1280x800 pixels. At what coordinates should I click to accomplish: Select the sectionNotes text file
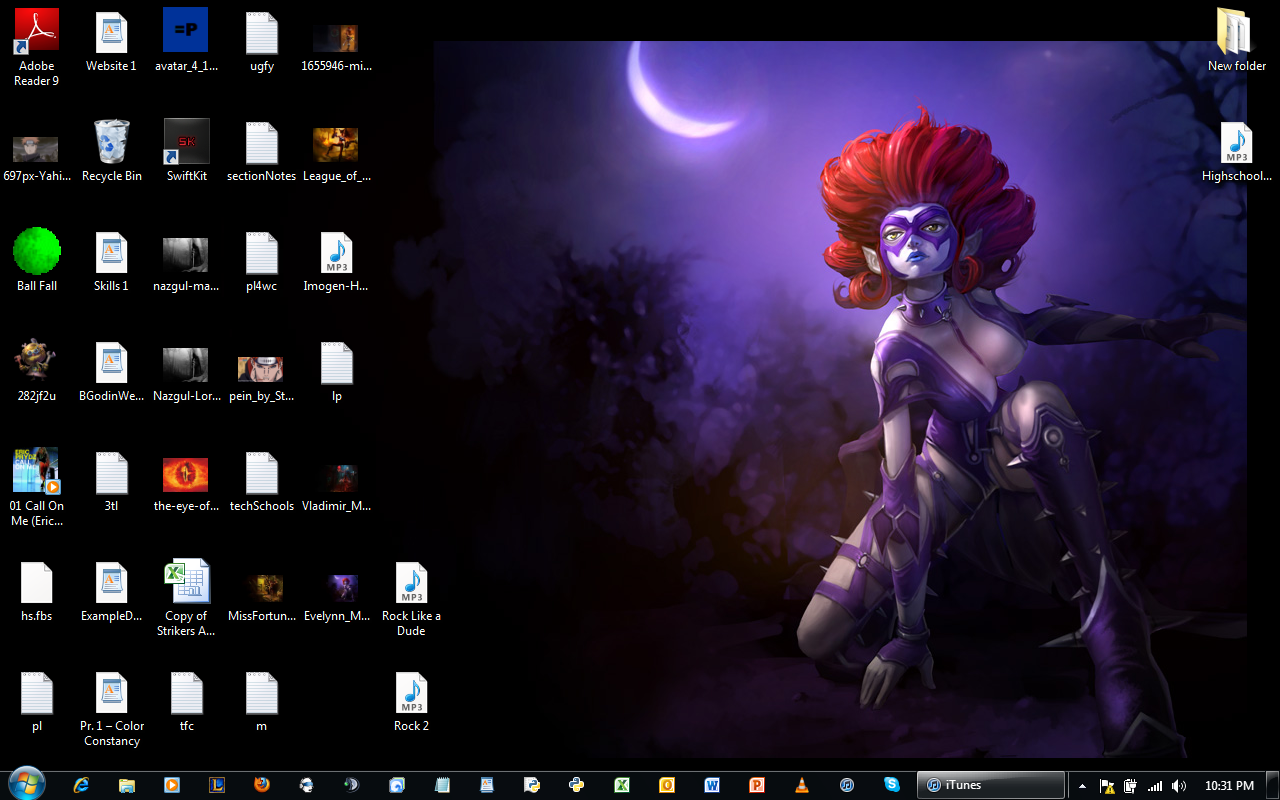tap(261, 143)
